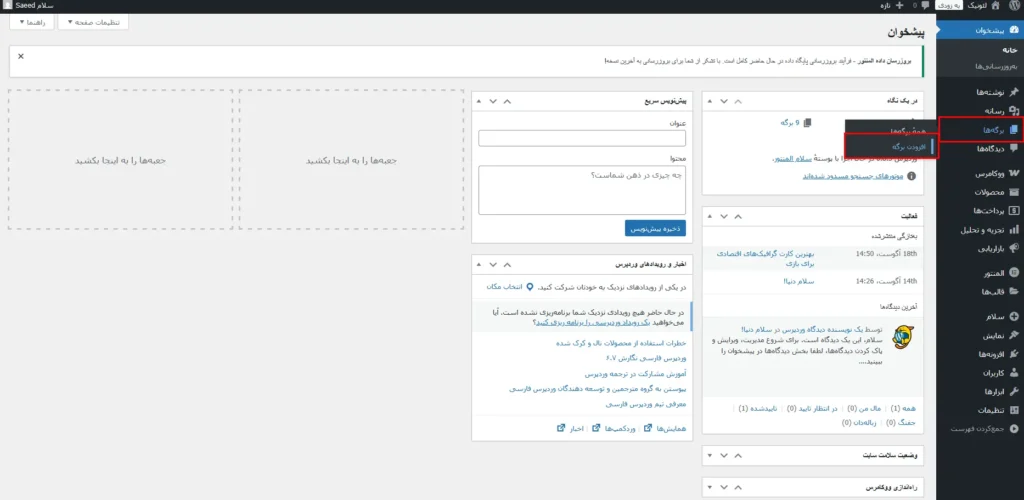The image size is (1024, 500).
Task: Open the سلام دنیا! activity post link
Action: (799, 281)
